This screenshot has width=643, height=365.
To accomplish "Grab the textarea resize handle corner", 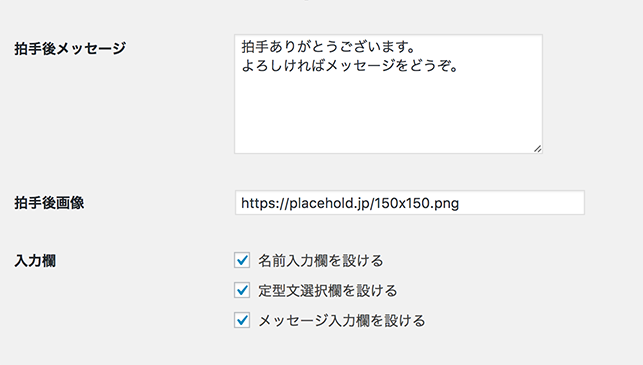I will tap(538, 149).
